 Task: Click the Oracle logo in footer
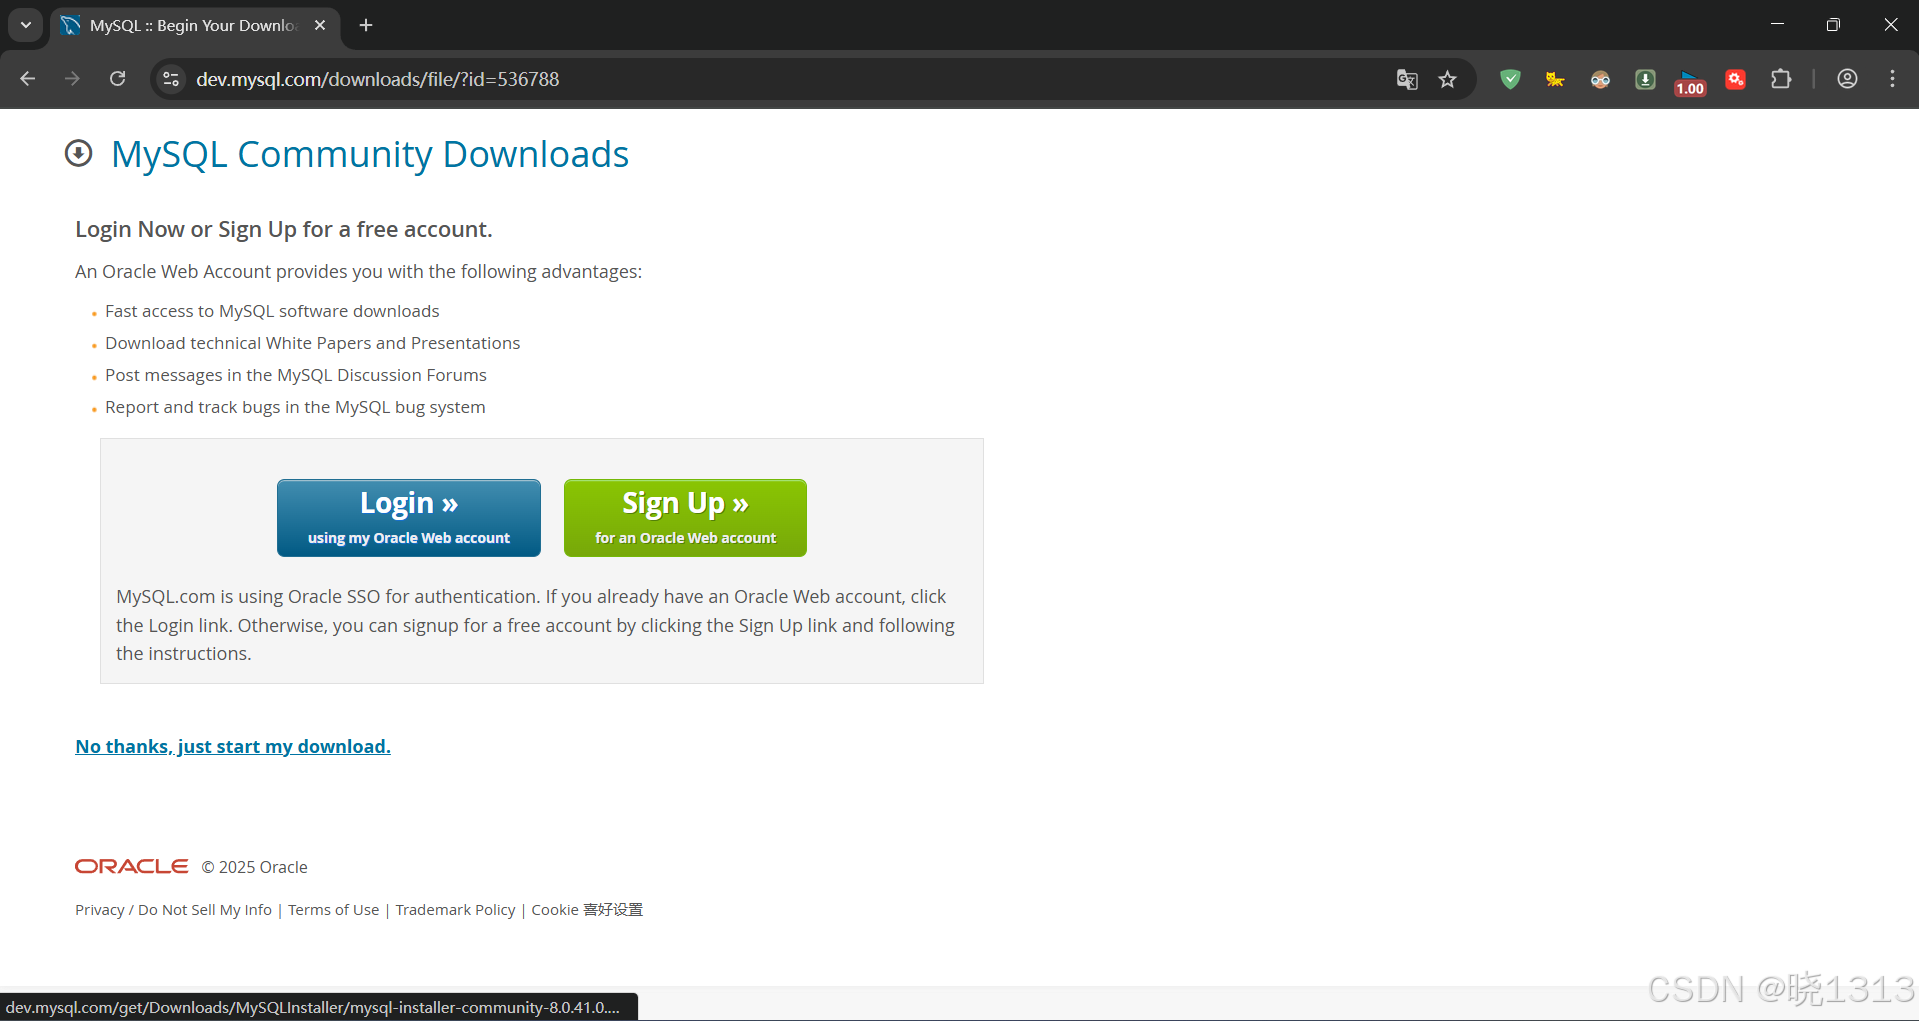[132, 866]
